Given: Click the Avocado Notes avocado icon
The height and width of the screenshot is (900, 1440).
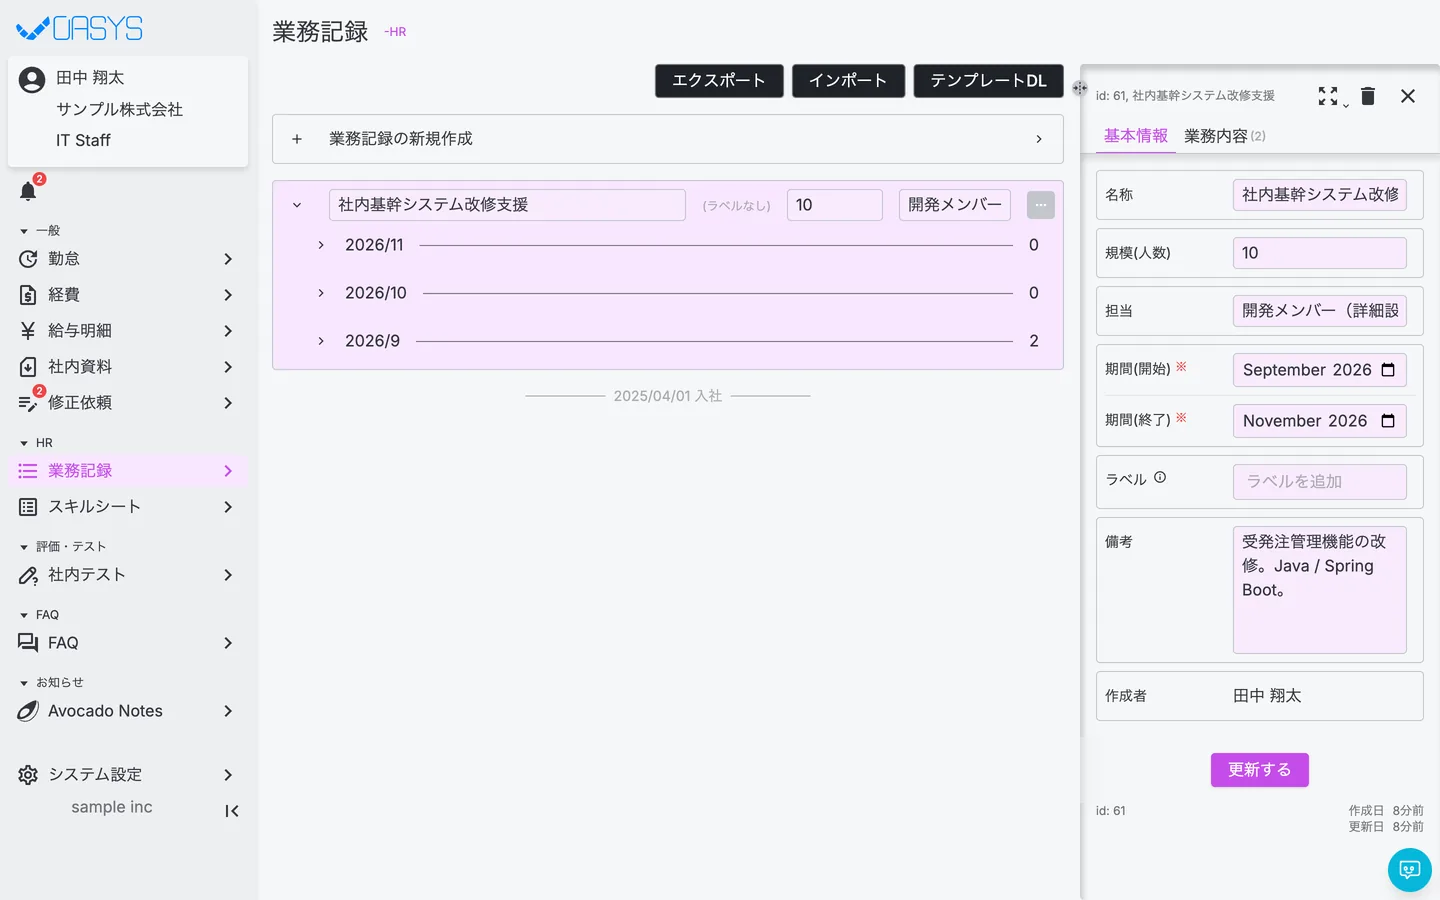Looking at the screenshot, I should click(x=28, y=711).
